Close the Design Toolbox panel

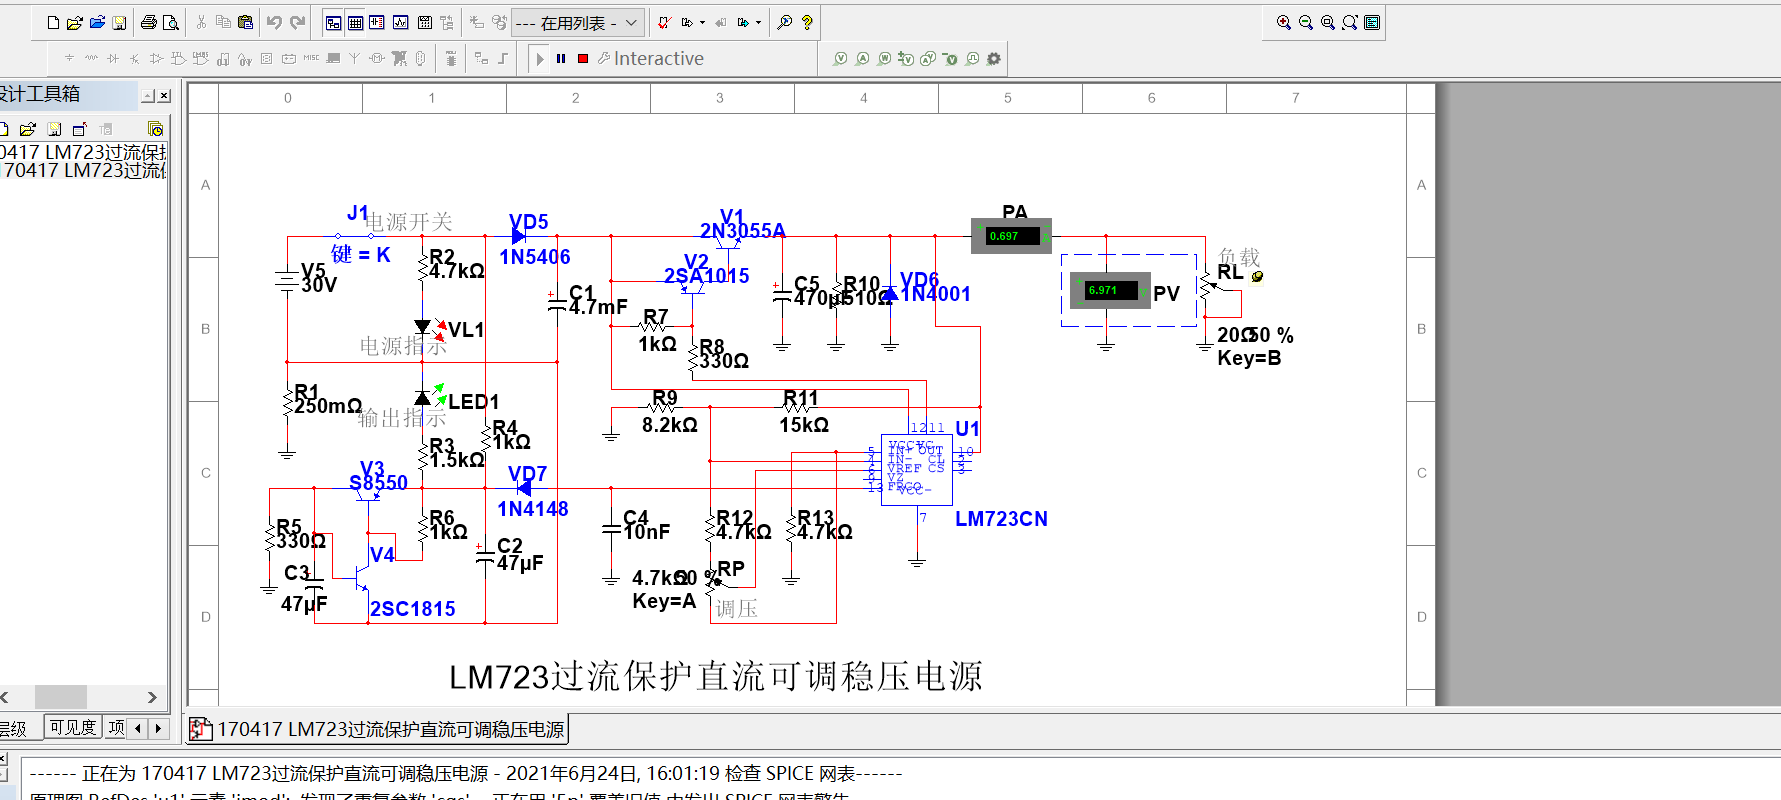164,96
